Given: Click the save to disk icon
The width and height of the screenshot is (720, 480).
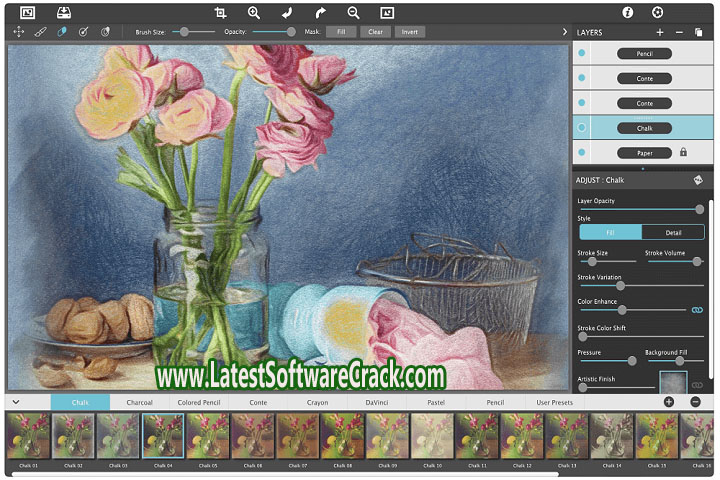Looking at the screenshot, I should pyautogui.click(x=63, y=12).
